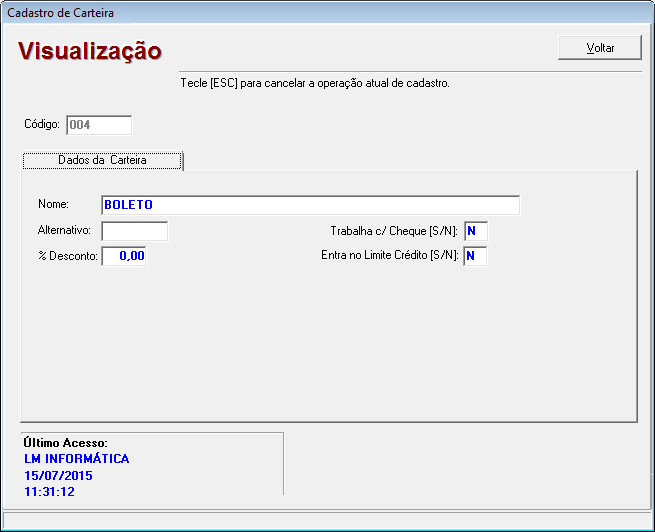
Task: Click the last access time 11:31:12
Action: pos(49,492)
